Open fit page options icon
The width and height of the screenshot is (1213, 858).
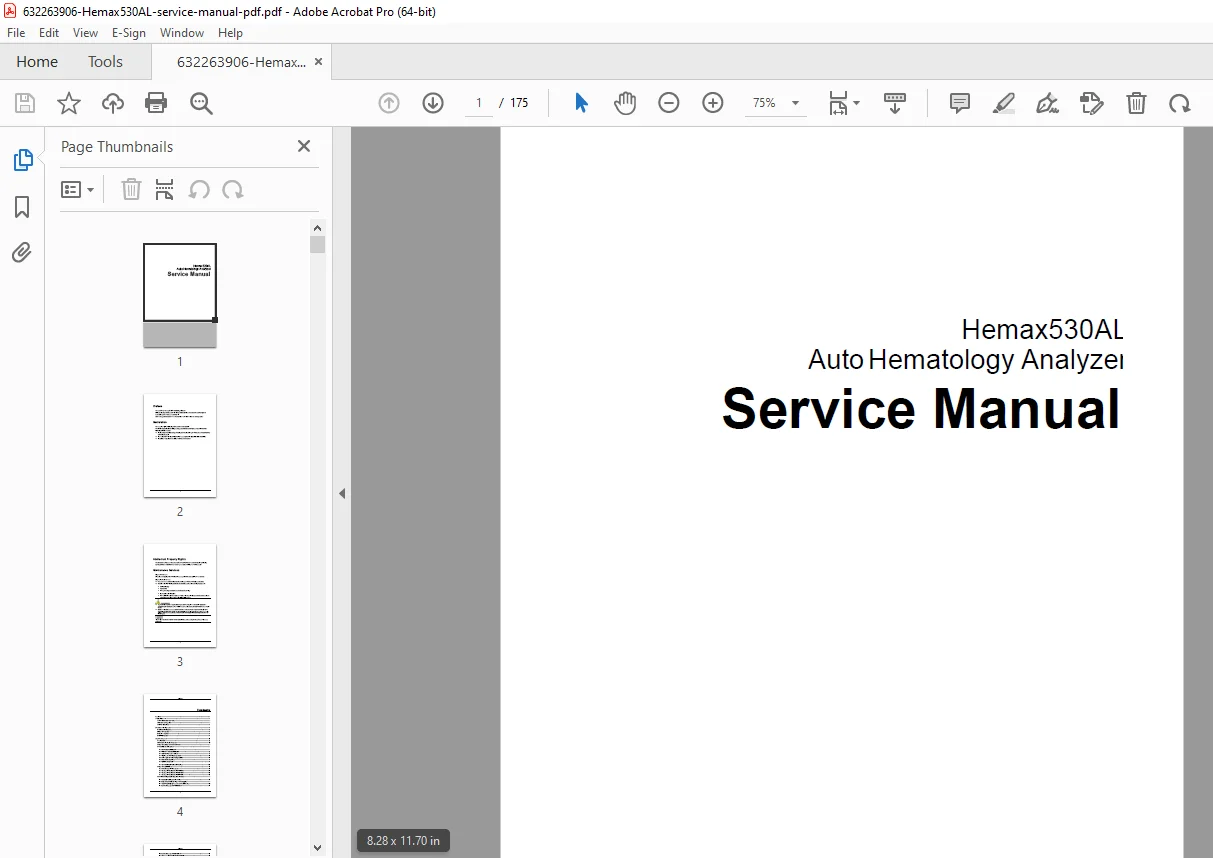tap(844, 103)
